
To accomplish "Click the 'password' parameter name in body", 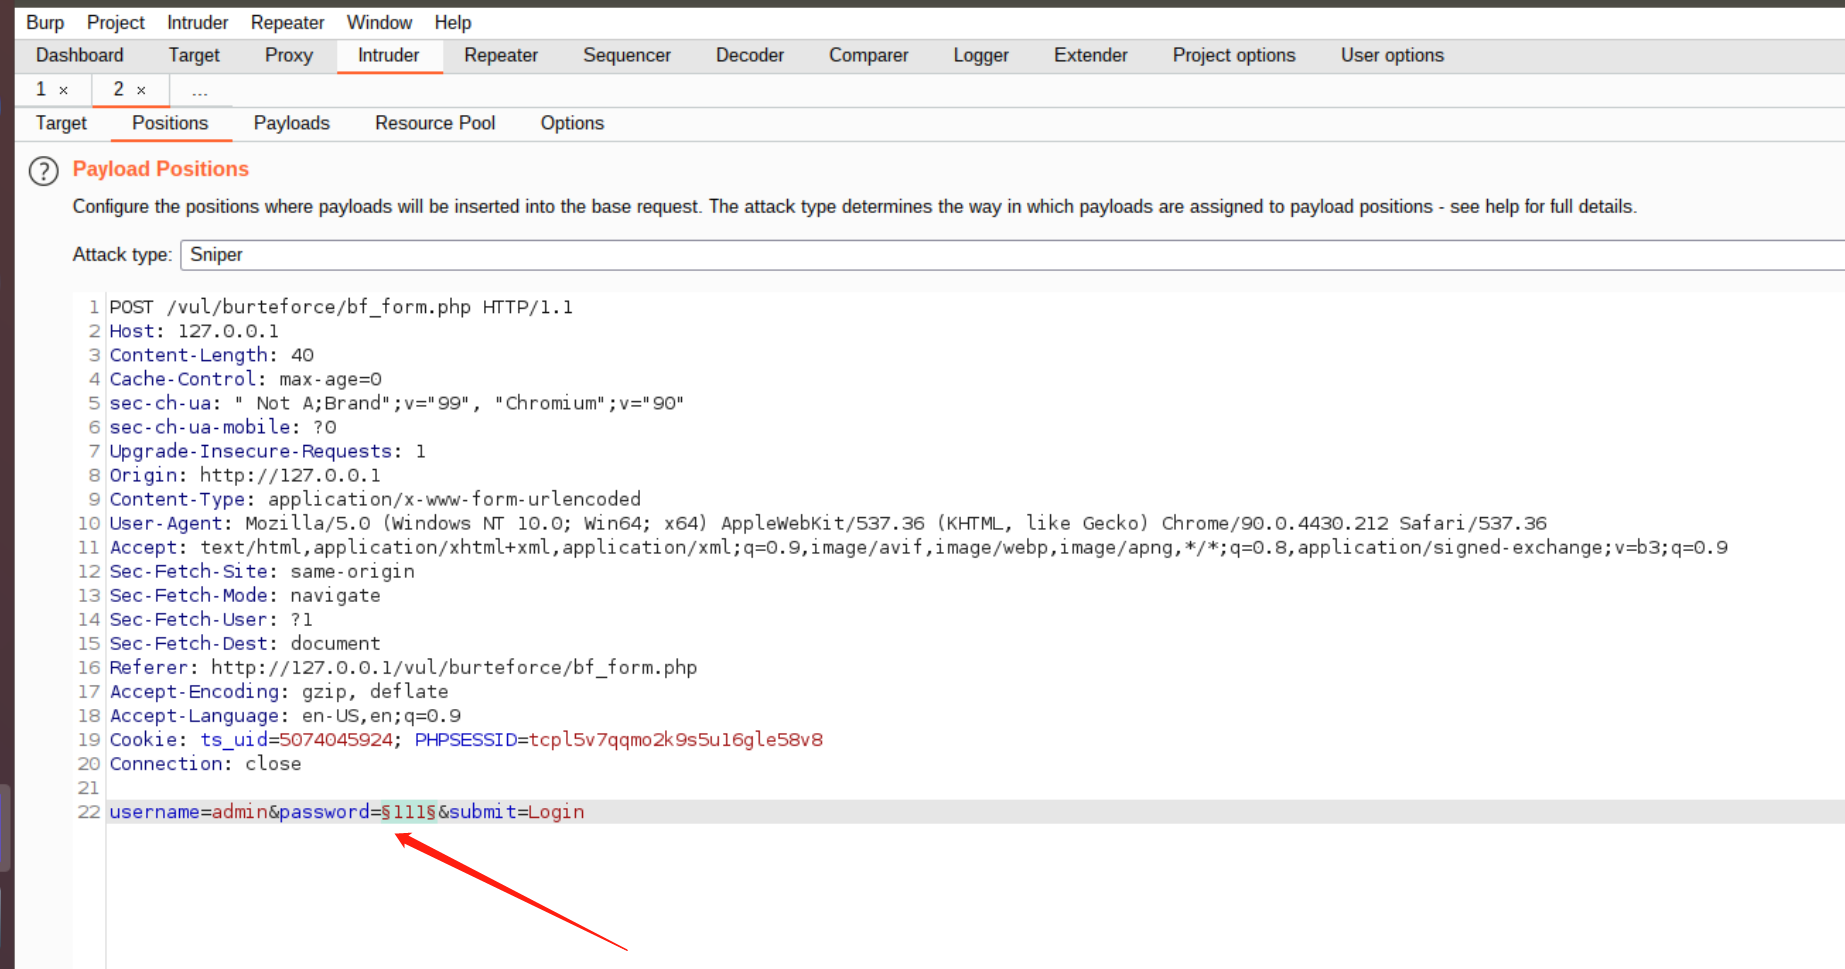I will pyautogui.click(x=324, y=811).
